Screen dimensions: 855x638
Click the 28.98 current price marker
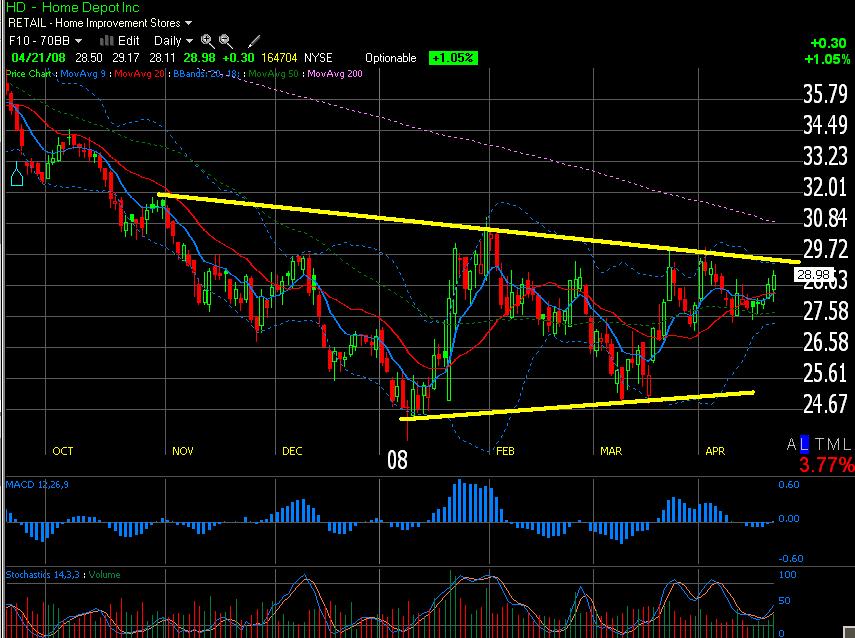tap(813, 275)
